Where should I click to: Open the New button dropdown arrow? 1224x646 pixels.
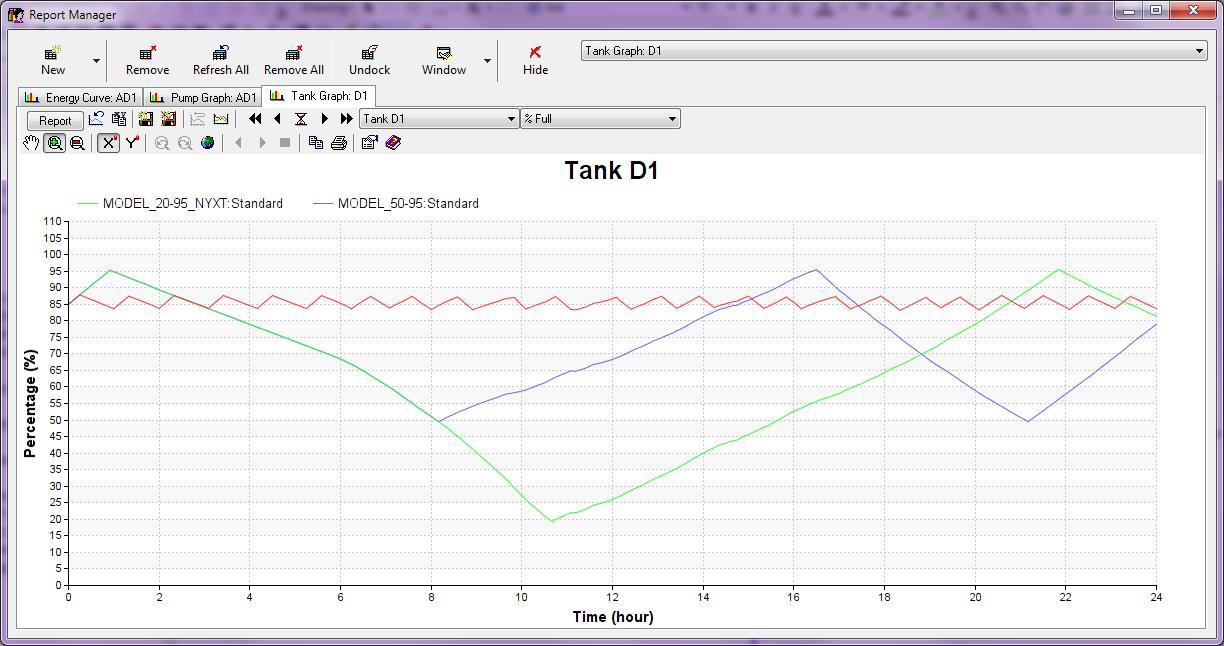pos(97,61)
